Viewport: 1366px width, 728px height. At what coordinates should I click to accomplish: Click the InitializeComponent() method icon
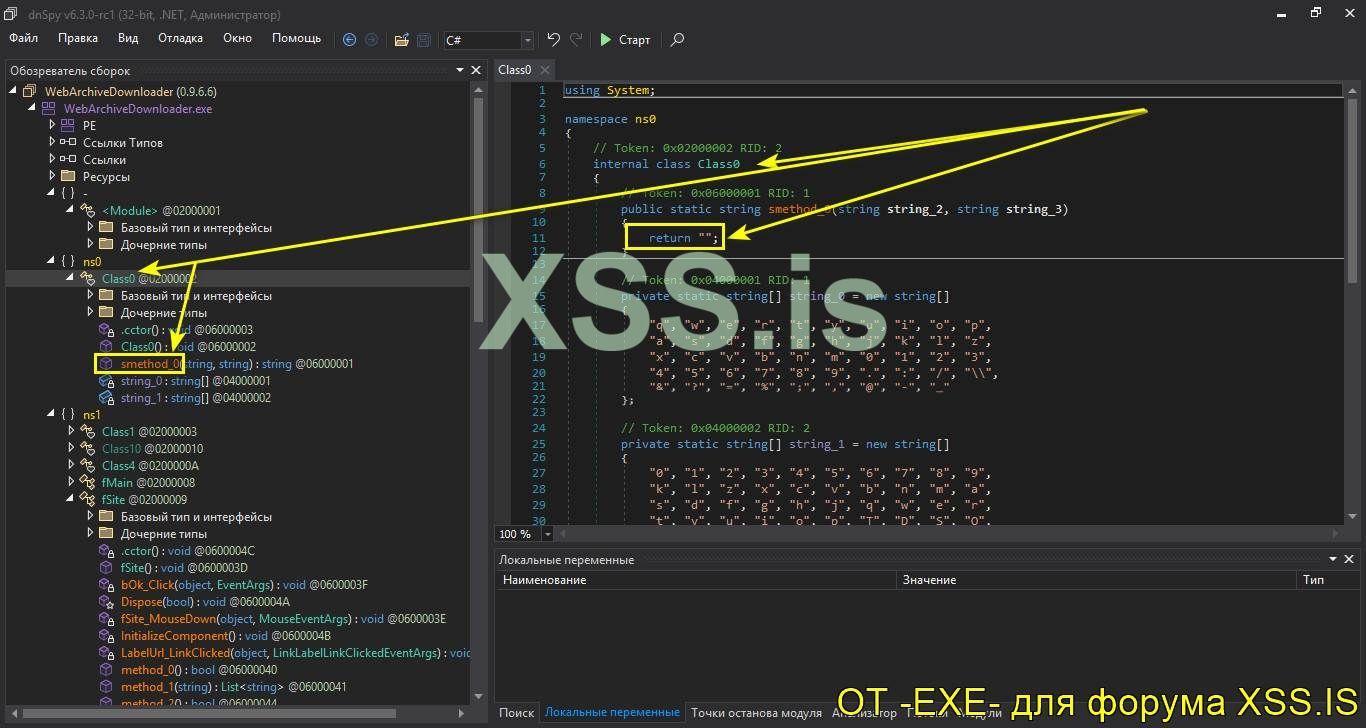tap(106, 636)
